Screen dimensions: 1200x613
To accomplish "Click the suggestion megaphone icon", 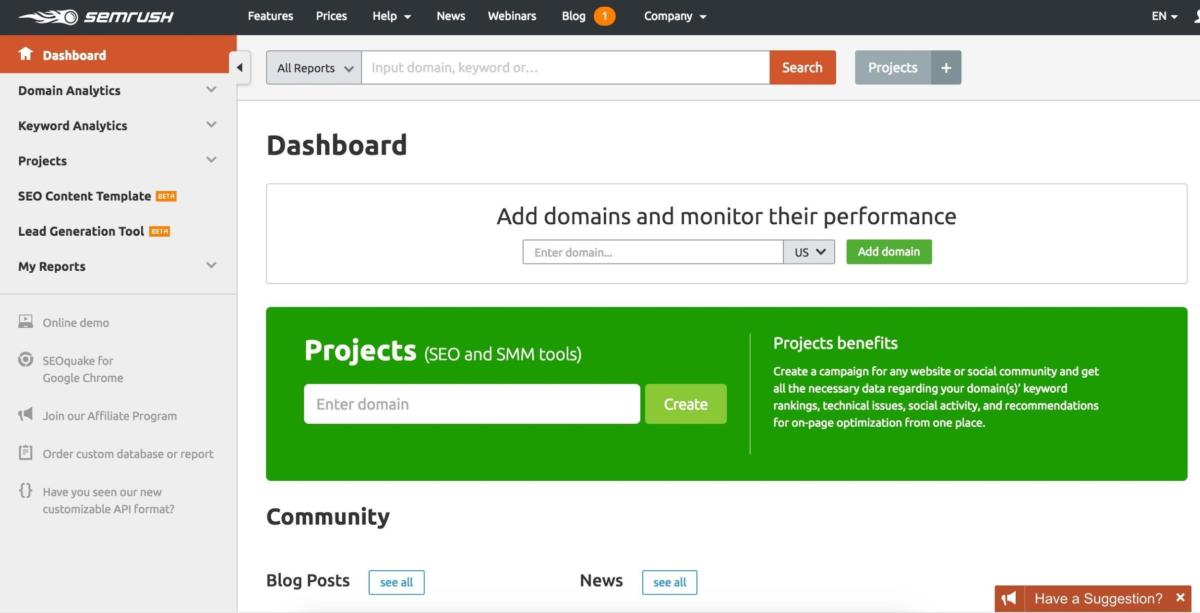I will coord(1009,598).
